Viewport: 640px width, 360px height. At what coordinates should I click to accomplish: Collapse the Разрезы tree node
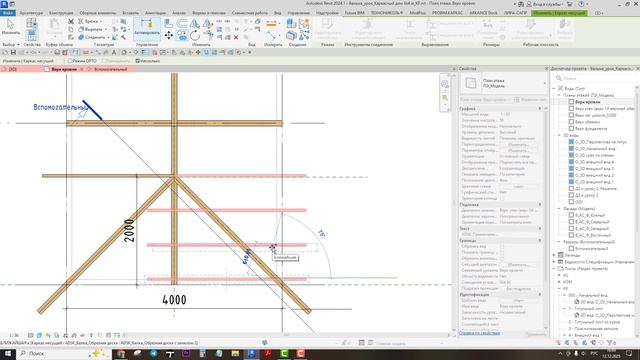click(559, 242)
